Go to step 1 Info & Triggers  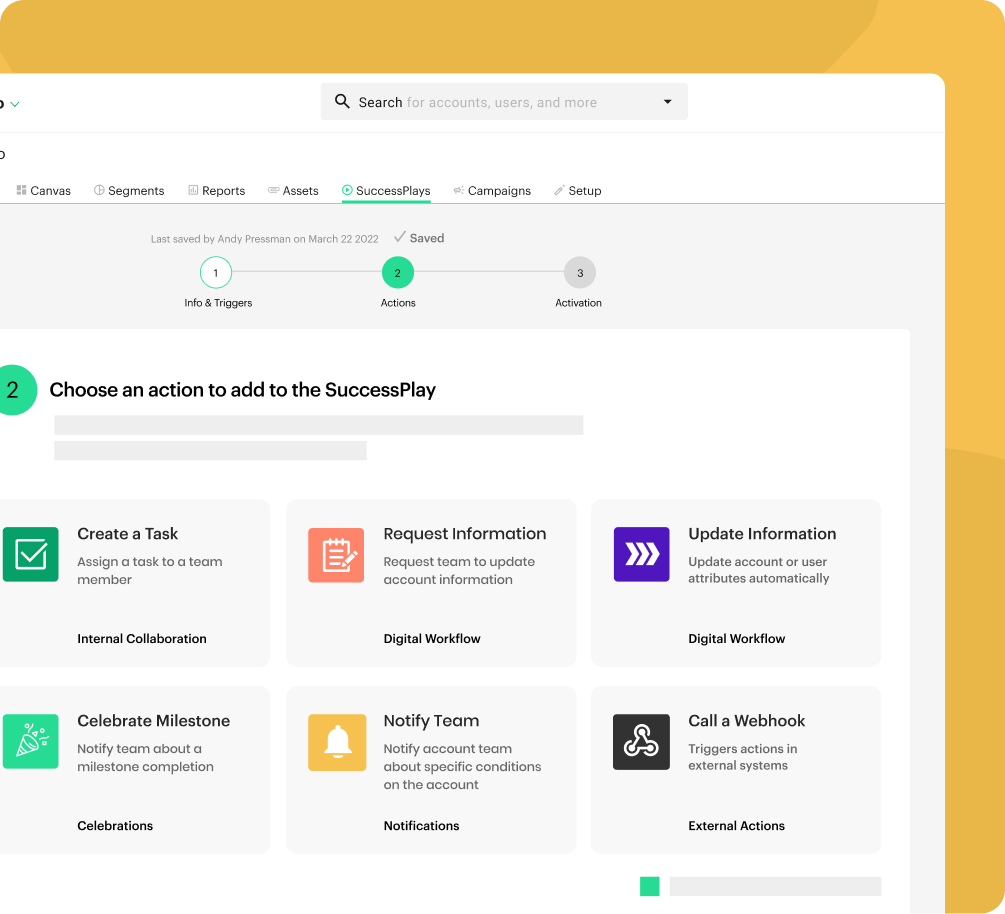coord(215,273)
